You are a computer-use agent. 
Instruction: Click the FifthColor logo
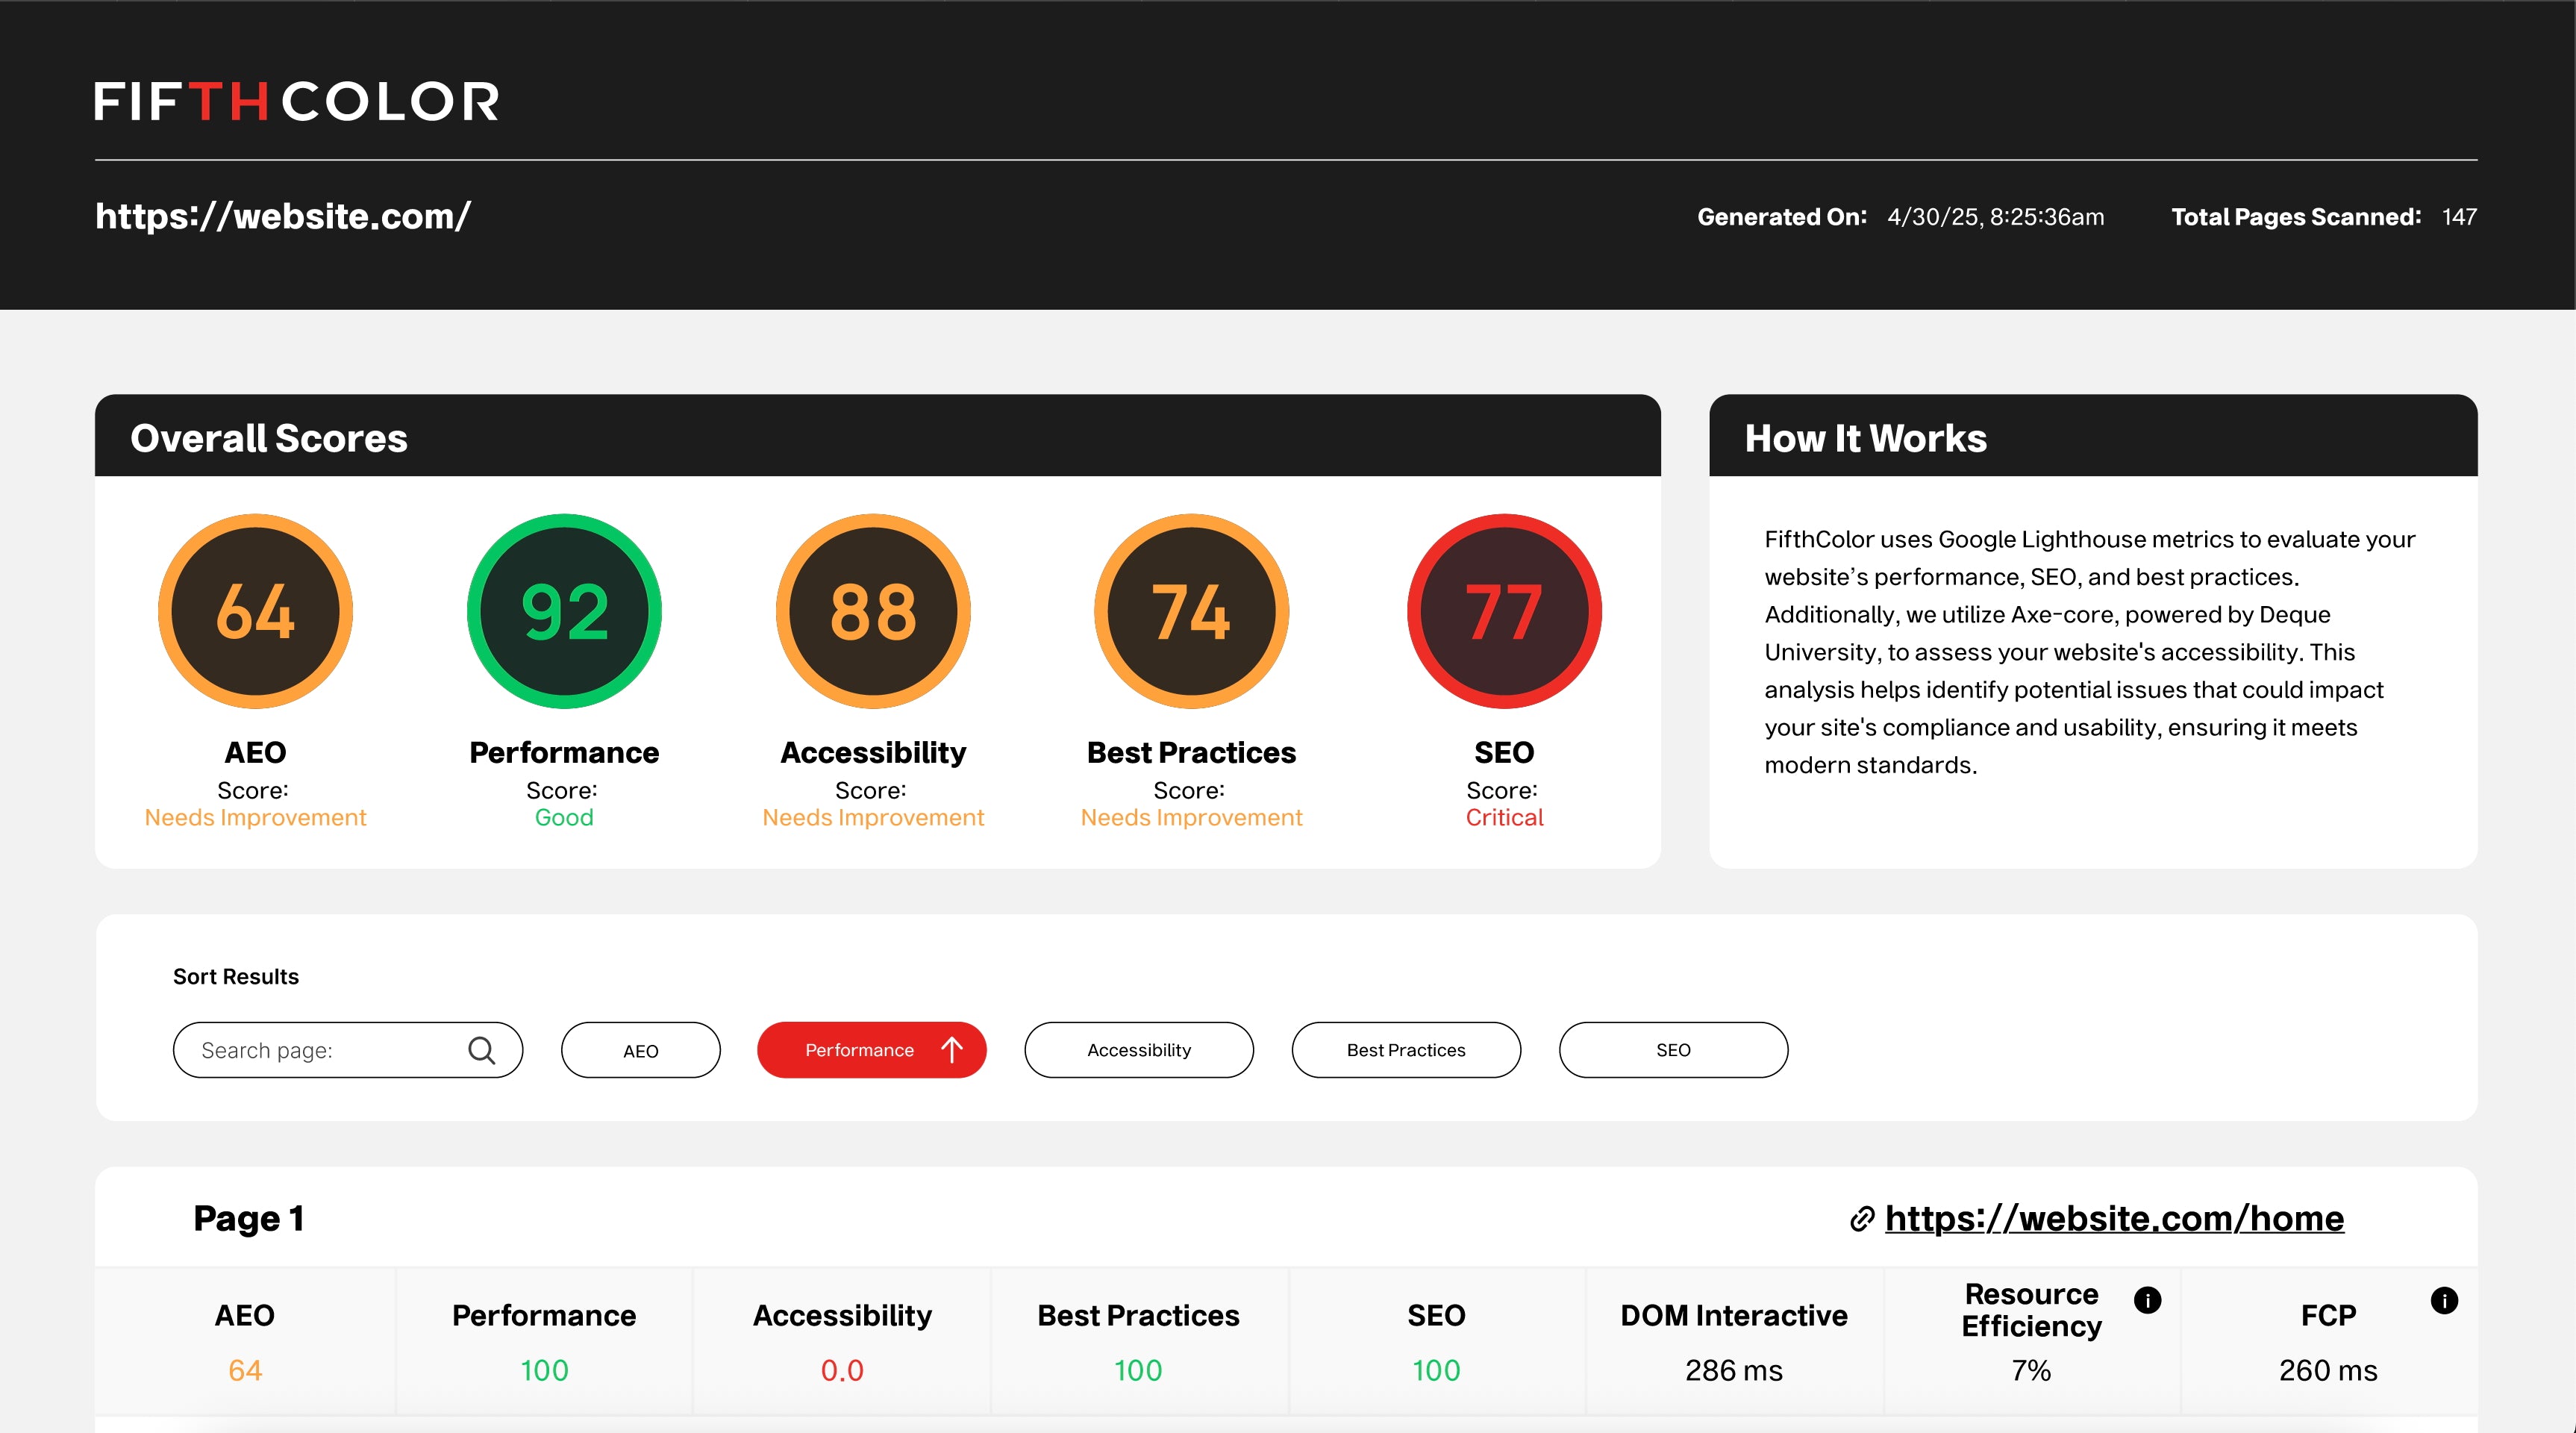point(297,102)
